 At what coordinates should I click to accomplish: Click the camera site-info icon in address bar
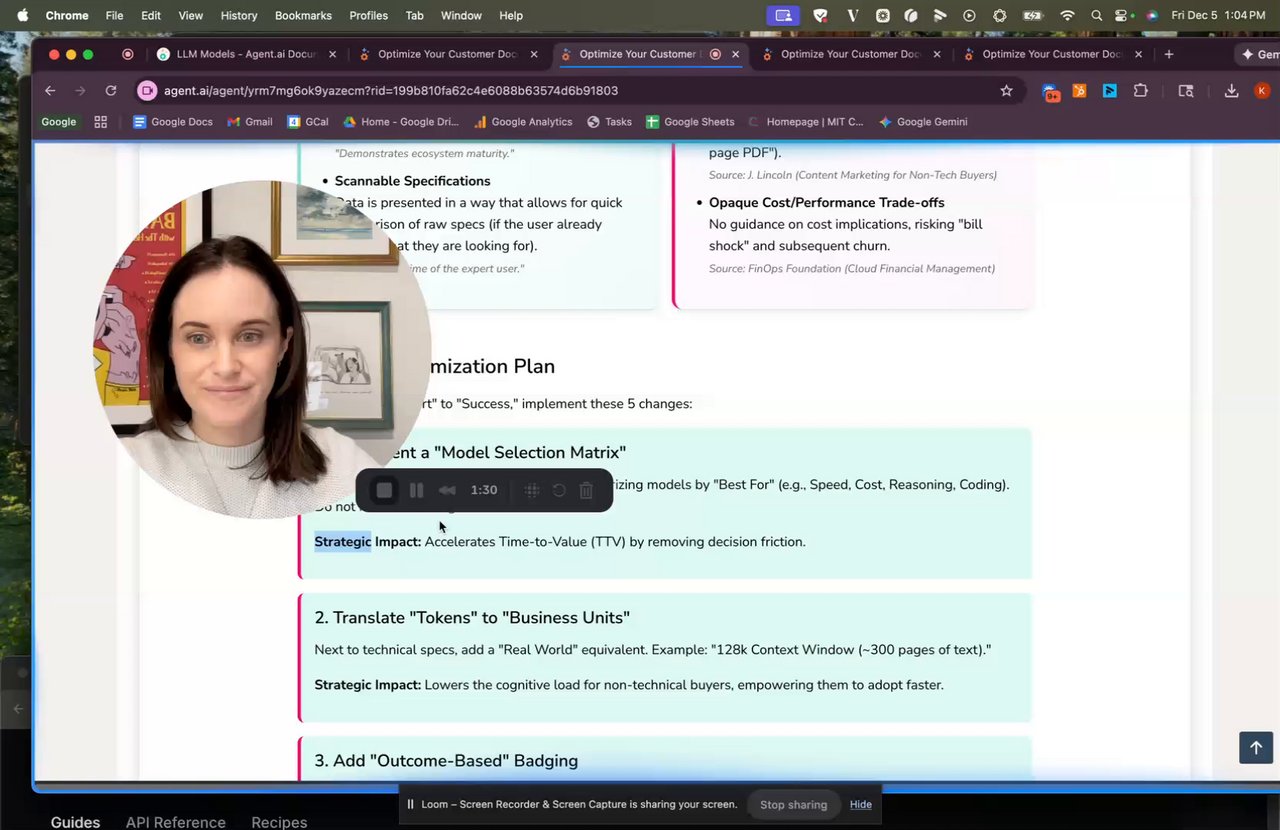(147, 90)
